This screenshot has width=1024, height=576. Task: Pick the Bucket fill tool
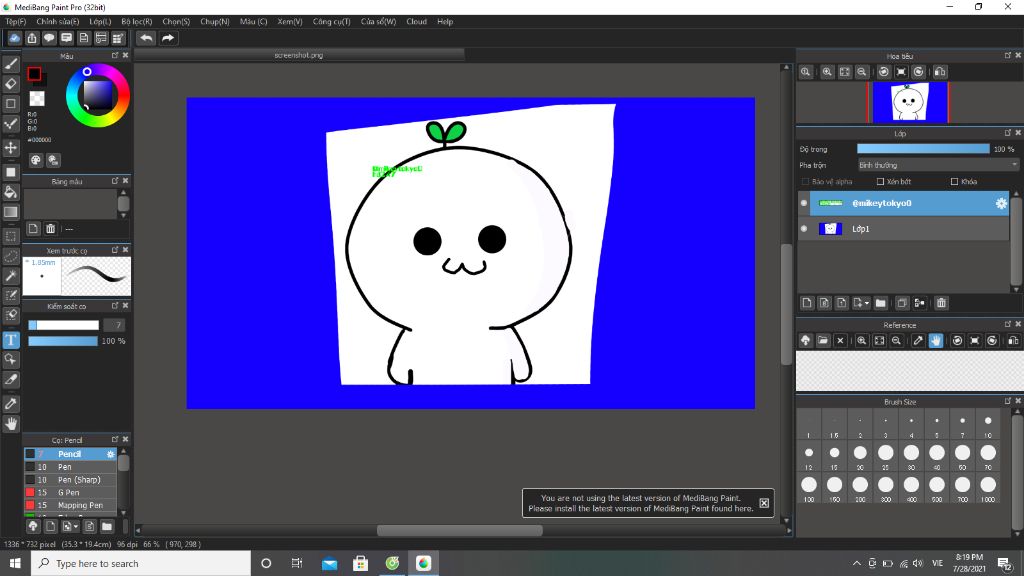(x=11, y=192)
